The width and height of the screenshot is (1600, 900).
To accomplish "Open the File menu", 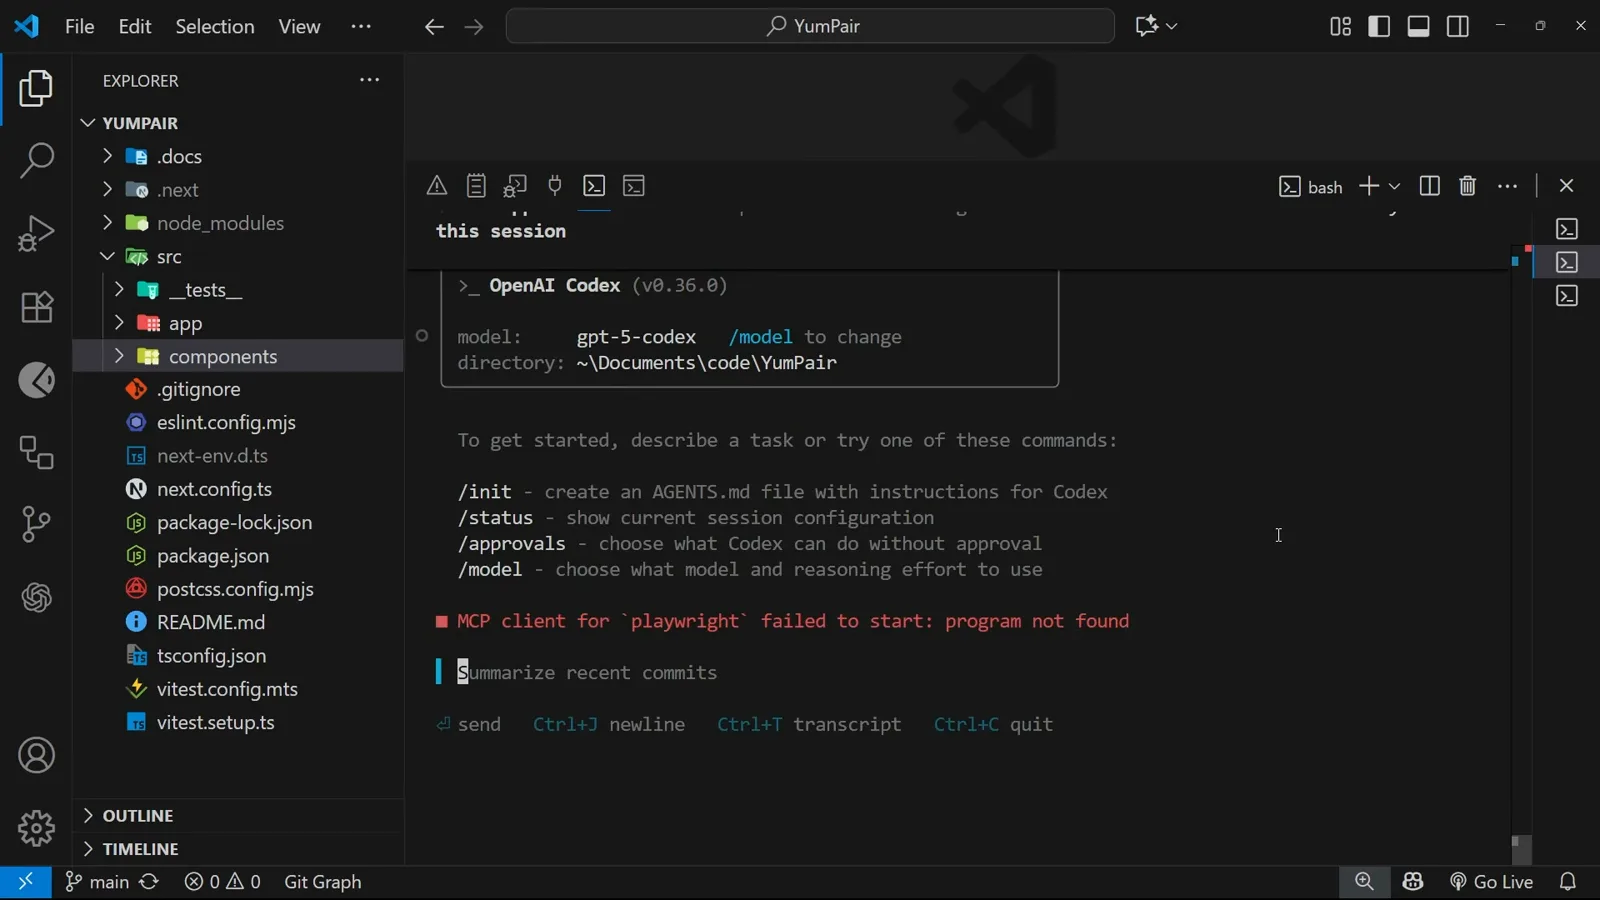I will 79,26.
